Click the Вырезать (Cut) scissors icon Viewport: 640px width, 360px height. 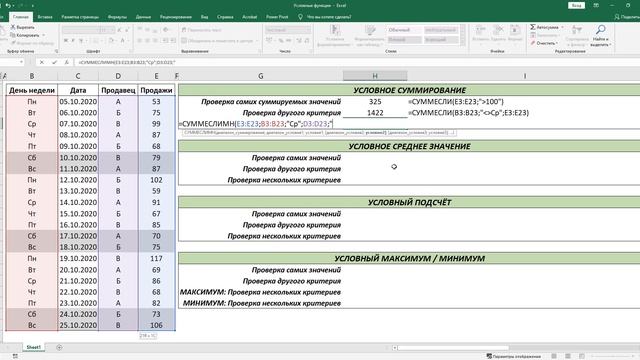(13, 27)
